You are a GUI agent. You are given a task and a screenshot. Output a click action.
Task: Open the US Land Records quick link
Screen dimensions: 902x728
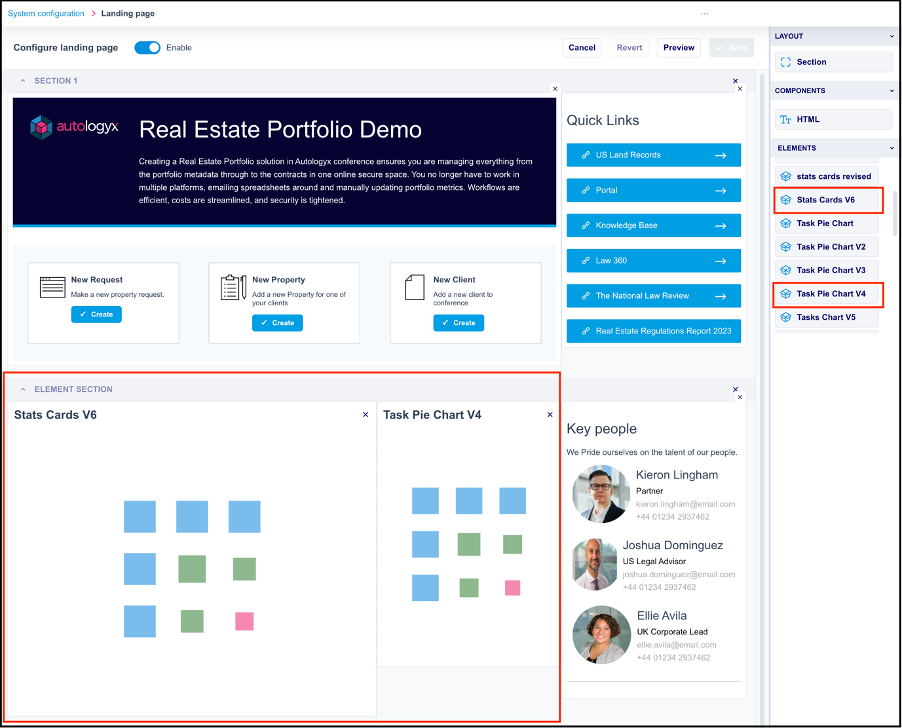[653, 155]
